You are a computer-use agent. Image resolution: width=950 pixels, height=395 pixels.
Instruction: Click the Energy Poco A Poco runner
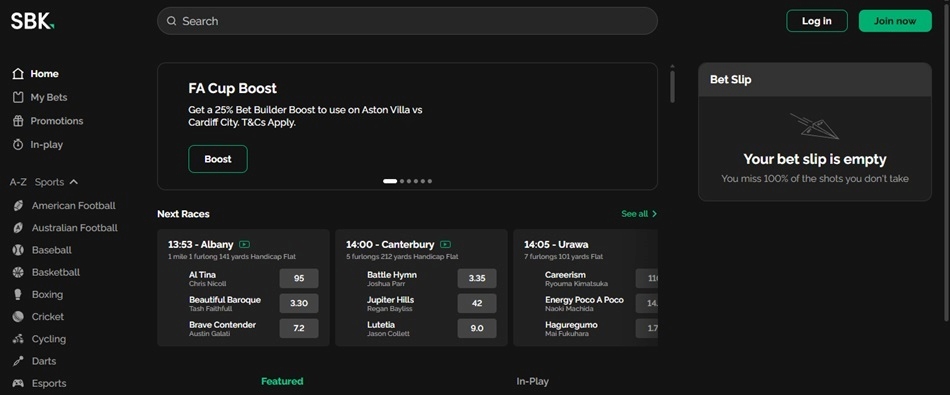[584, 300]
